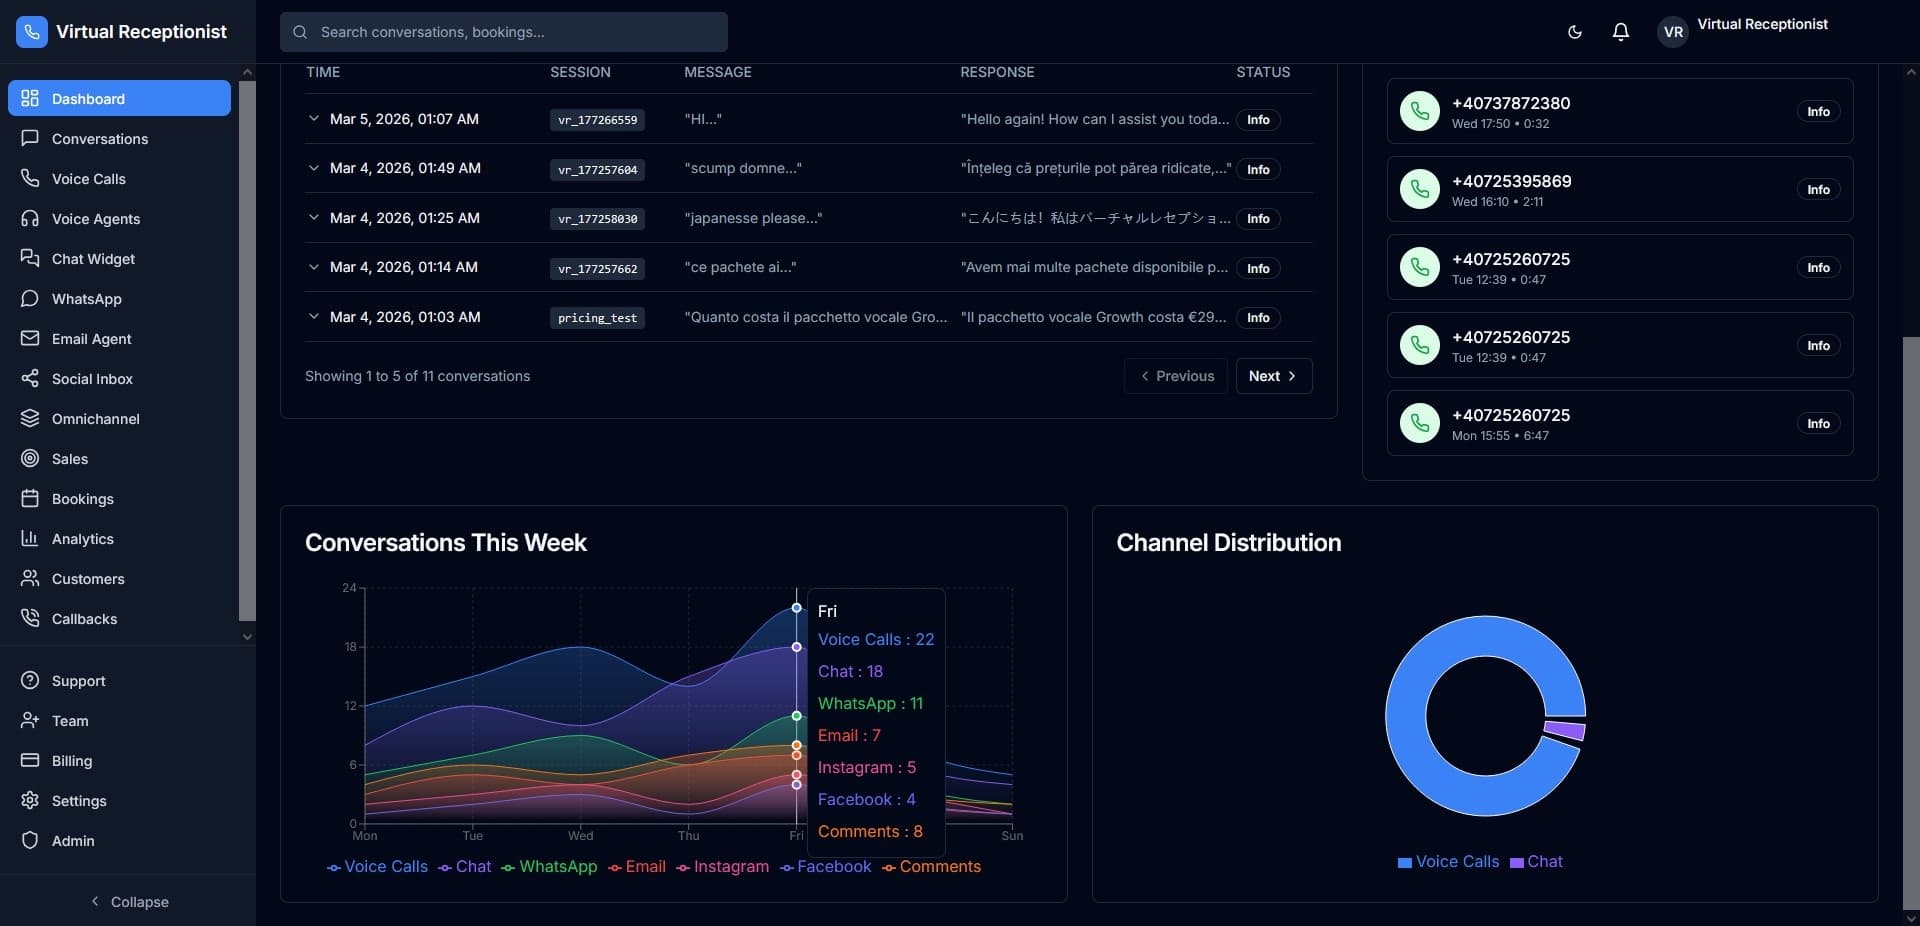Select the Voice Agents sidebar icon
This screenshot has height=926, width=1920.
(29, 219)
